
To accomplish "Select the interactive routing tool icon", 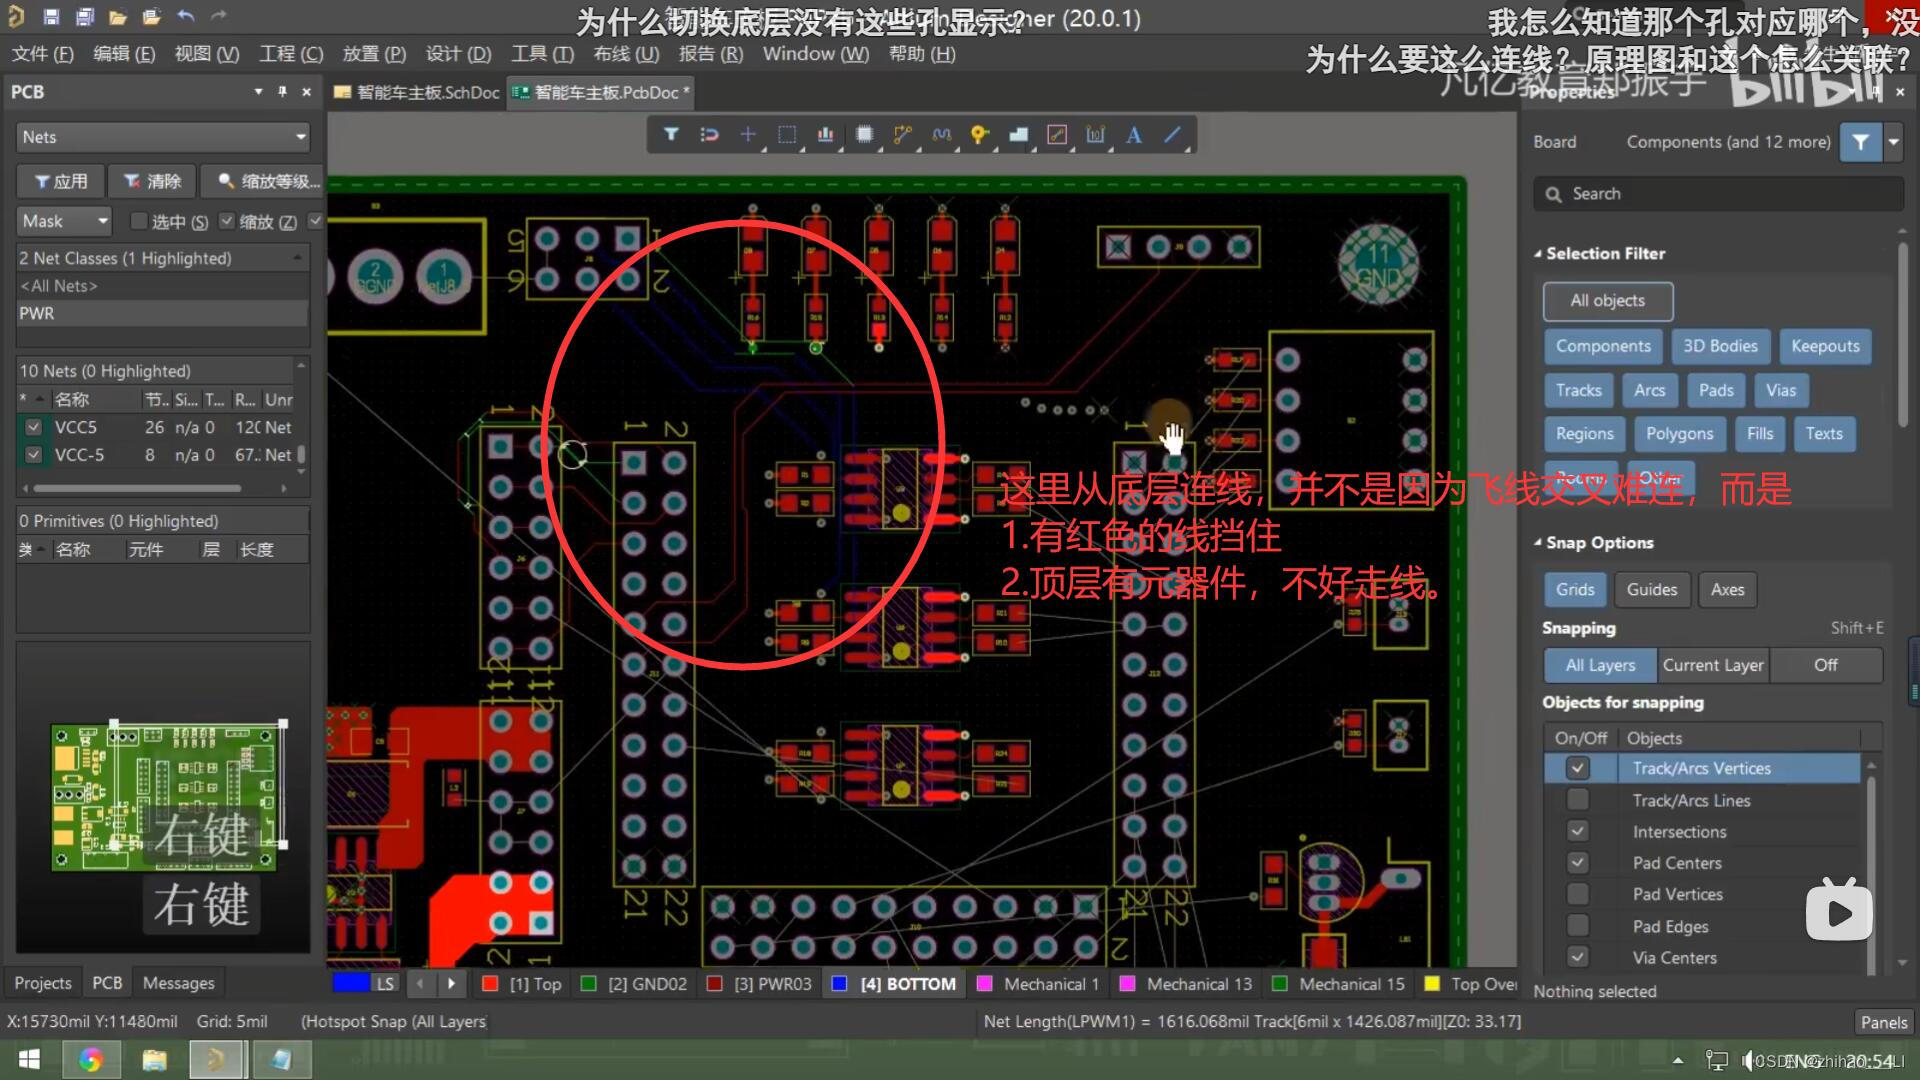I will click(x=902, y=135).
